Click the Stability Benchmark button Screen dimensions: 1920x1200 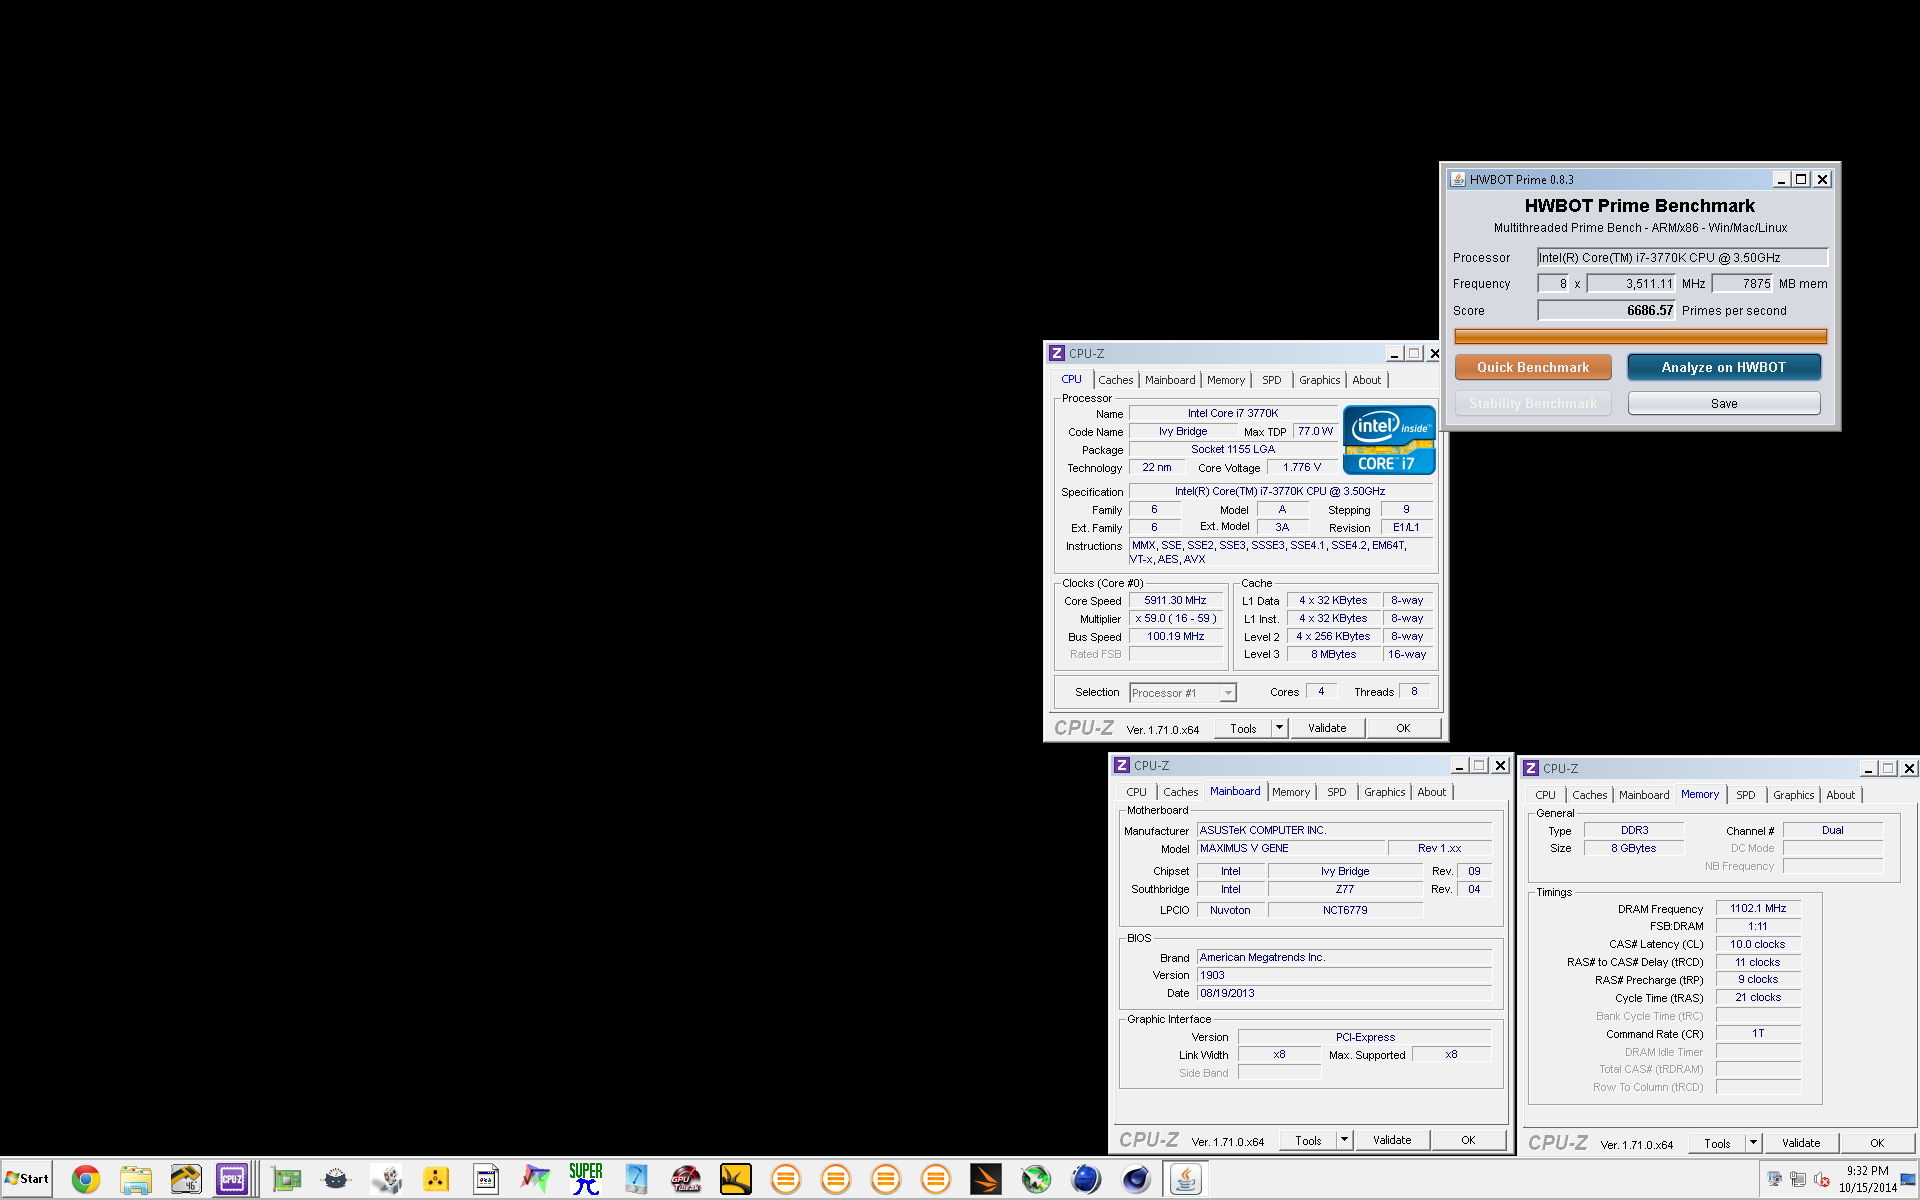(x=1533, y=403)
